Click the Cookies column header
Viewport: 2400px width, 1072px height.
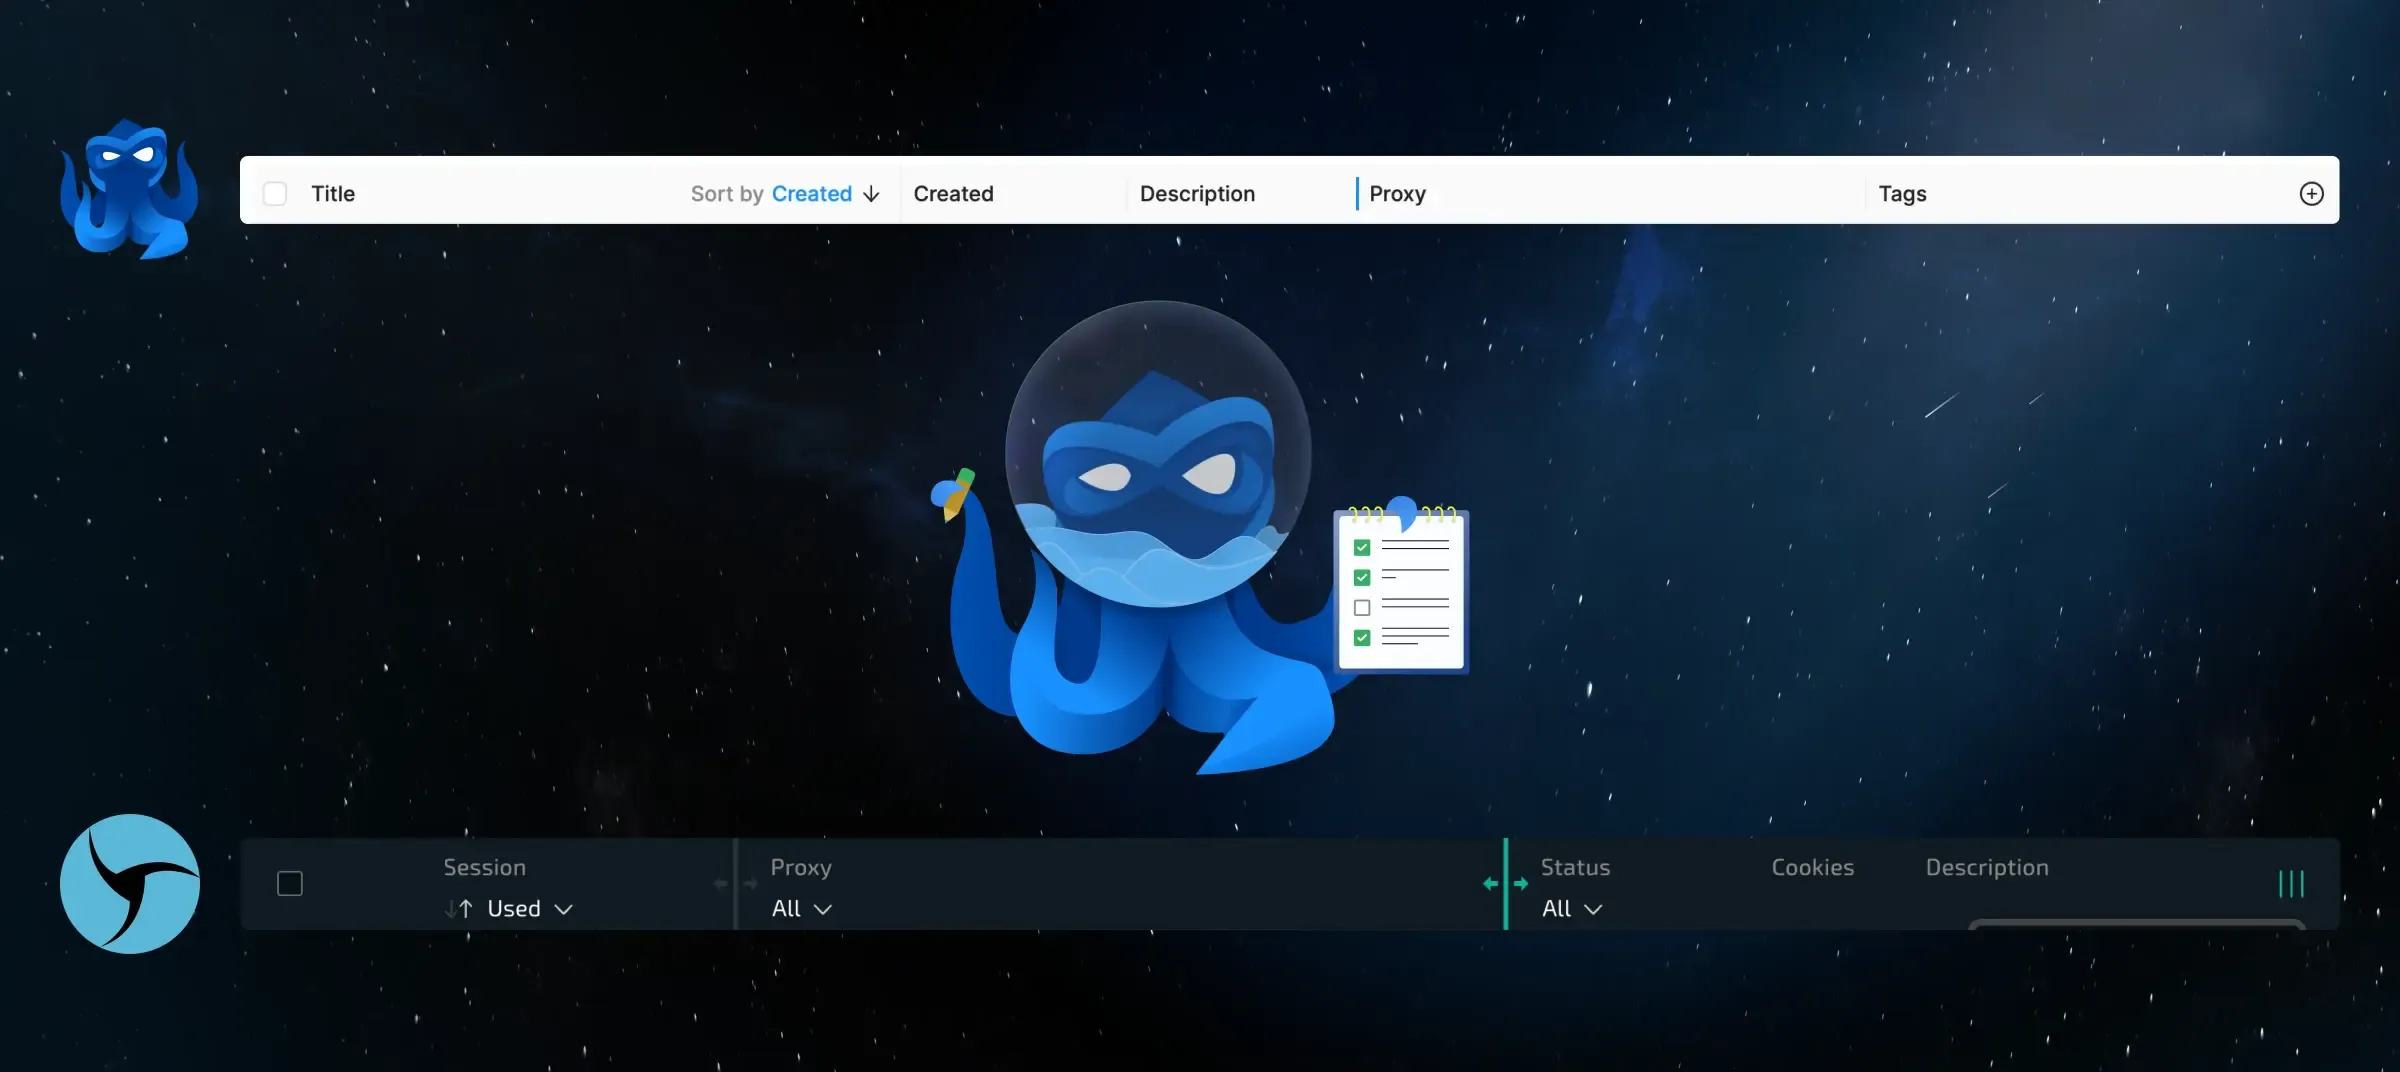point(1812,868)
